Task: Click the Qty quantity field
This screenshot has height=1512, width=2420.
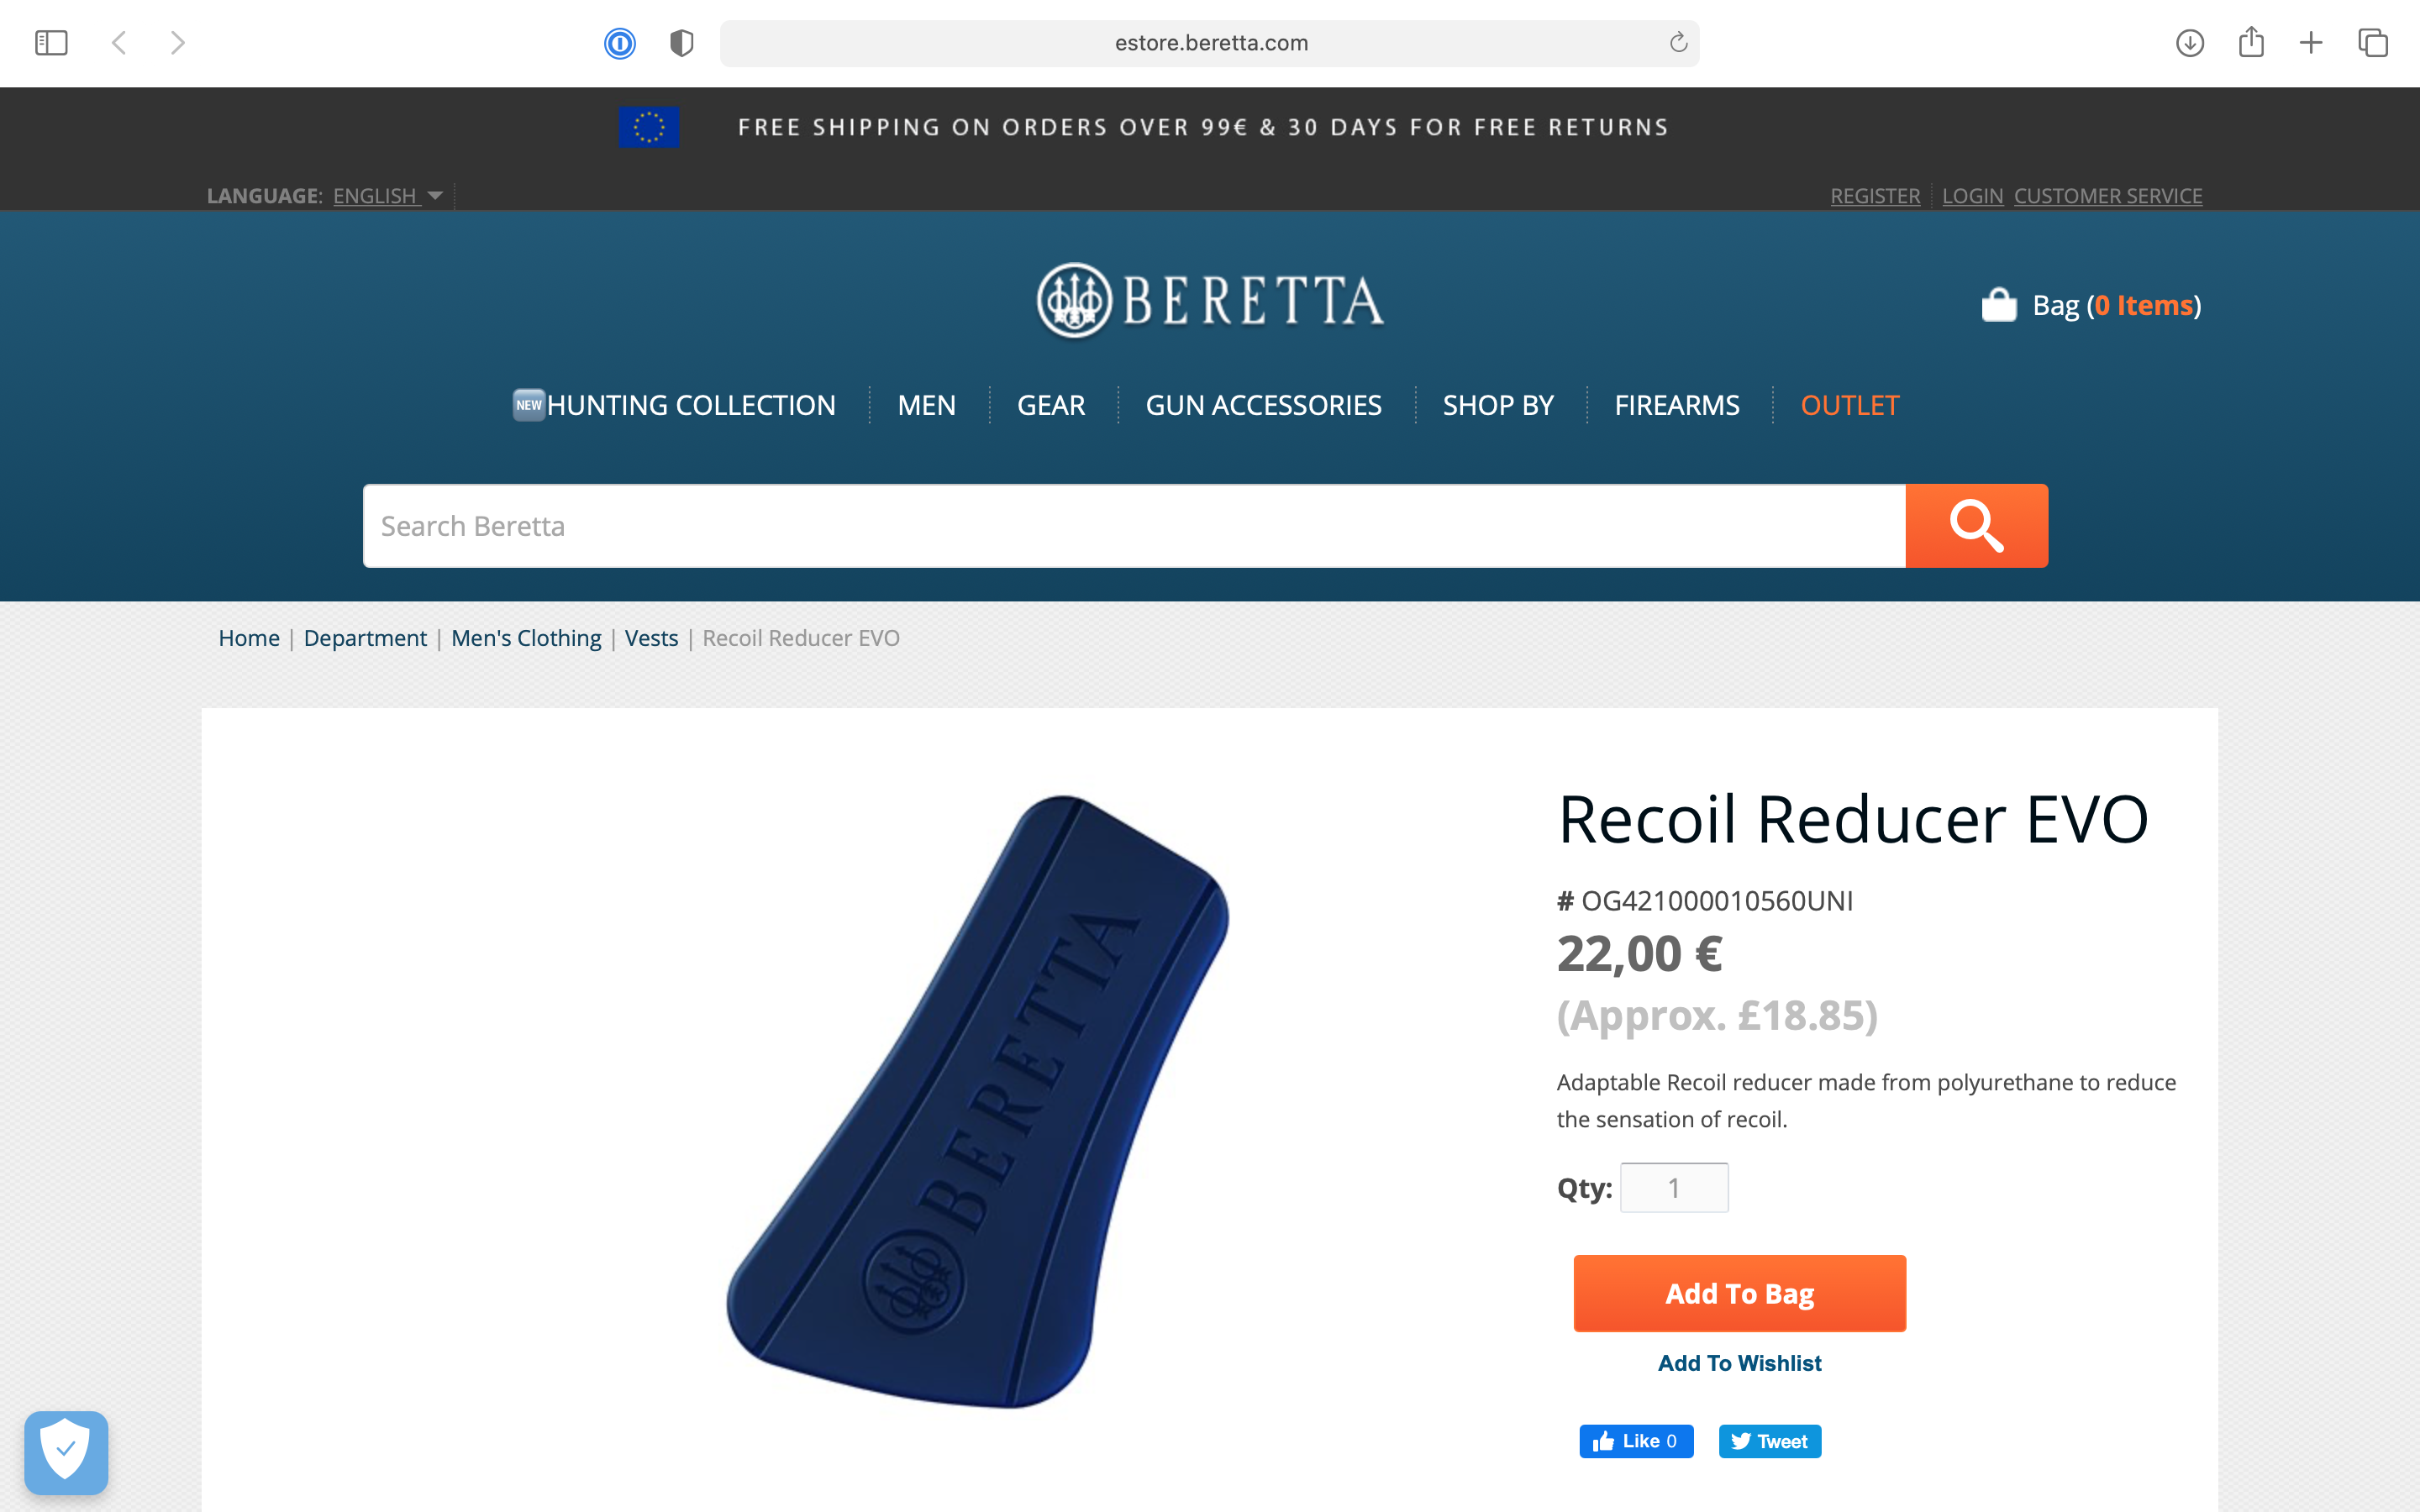Action: 1674,1188
